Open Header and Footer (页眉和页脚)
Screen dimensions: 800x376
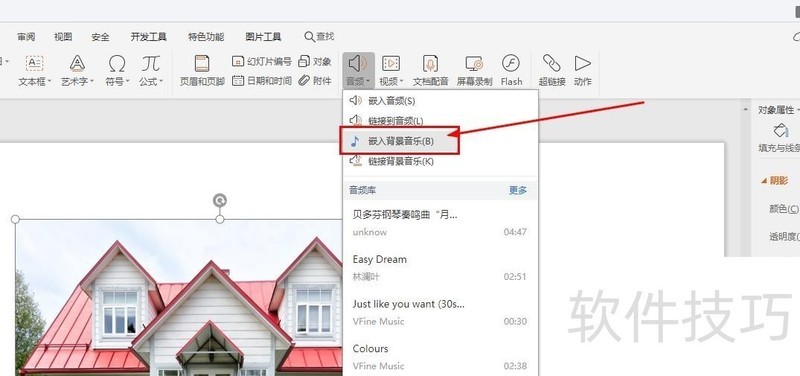(202, 70)
